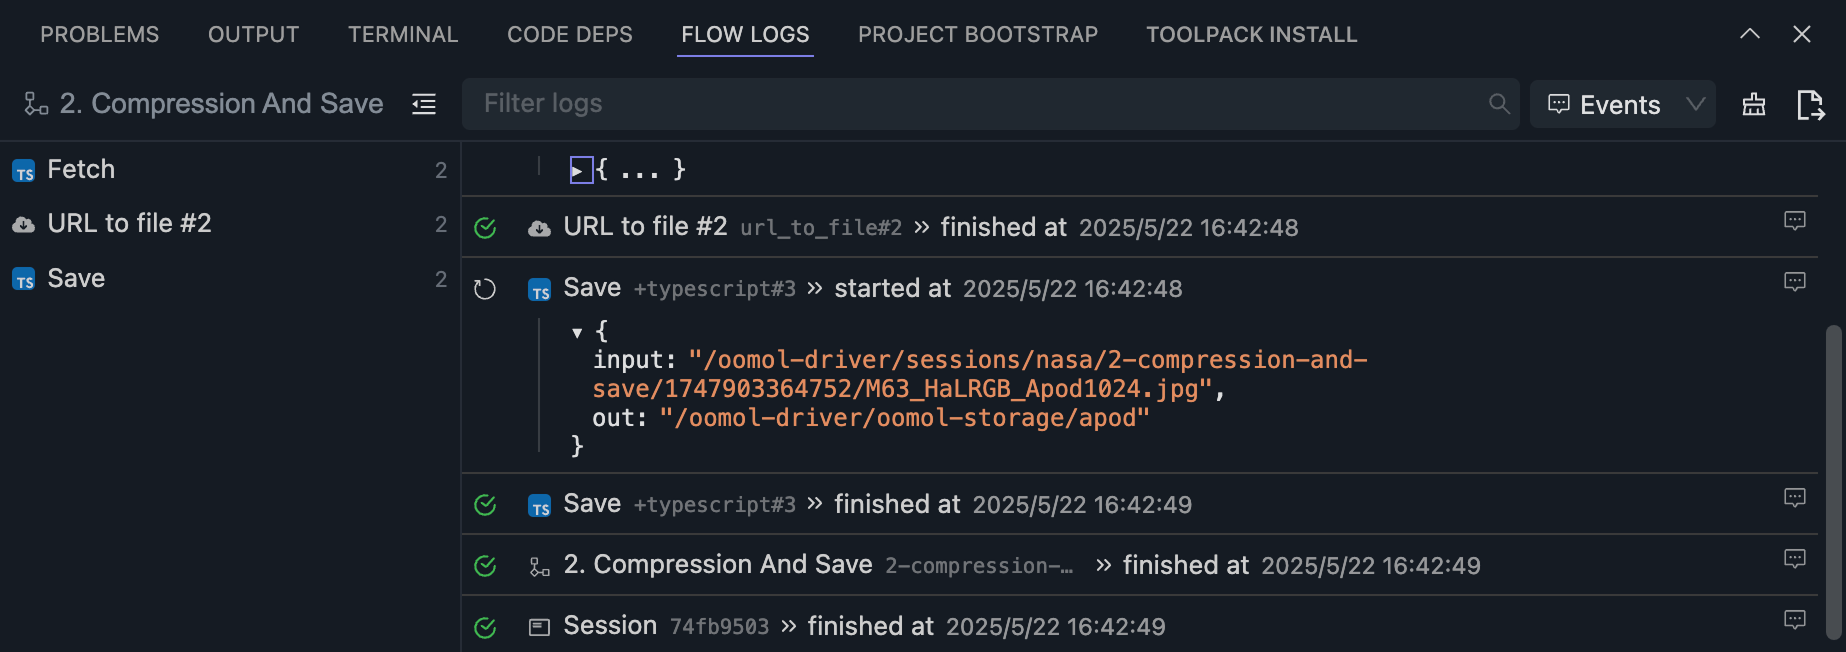Click the export logs file icon
This screenshot has height=652, width=1846.
[x=1810, y=104]
